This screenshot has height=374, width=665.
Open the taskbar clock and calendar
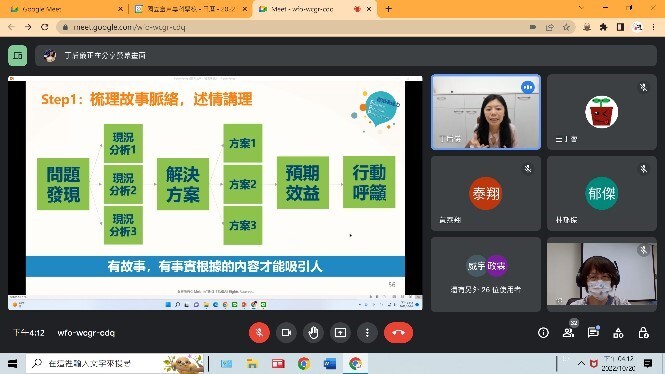click(619, 364)
